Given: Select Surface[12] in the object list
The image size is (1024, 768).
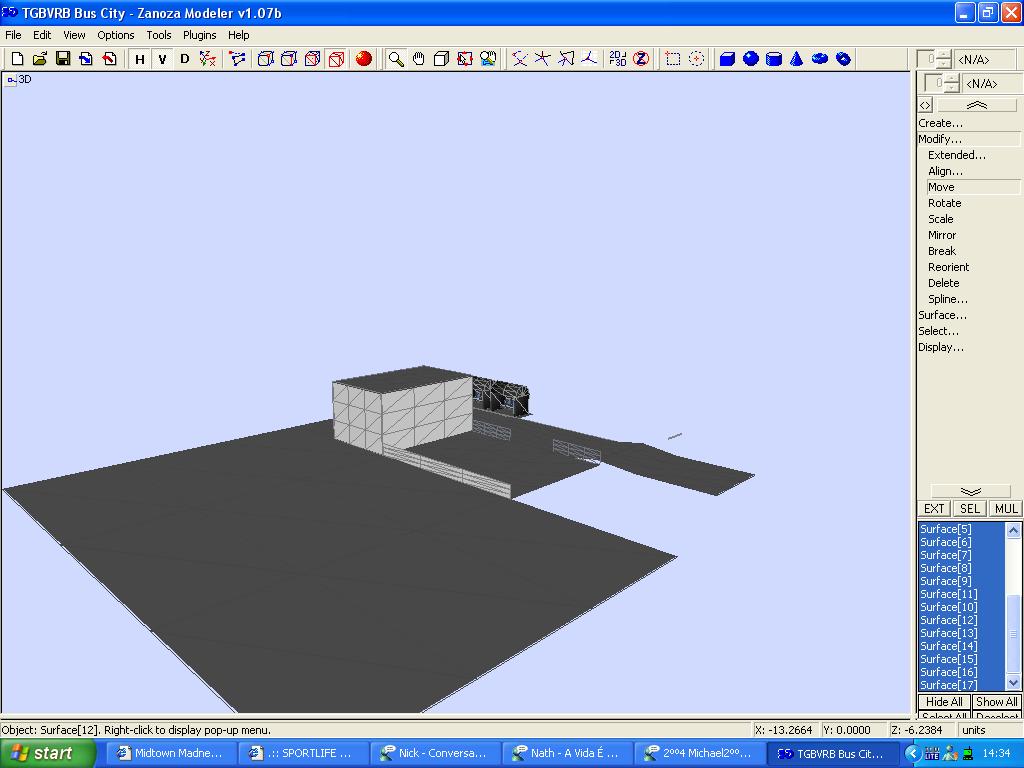Looking at the screenshot, I should pos(948,620).
